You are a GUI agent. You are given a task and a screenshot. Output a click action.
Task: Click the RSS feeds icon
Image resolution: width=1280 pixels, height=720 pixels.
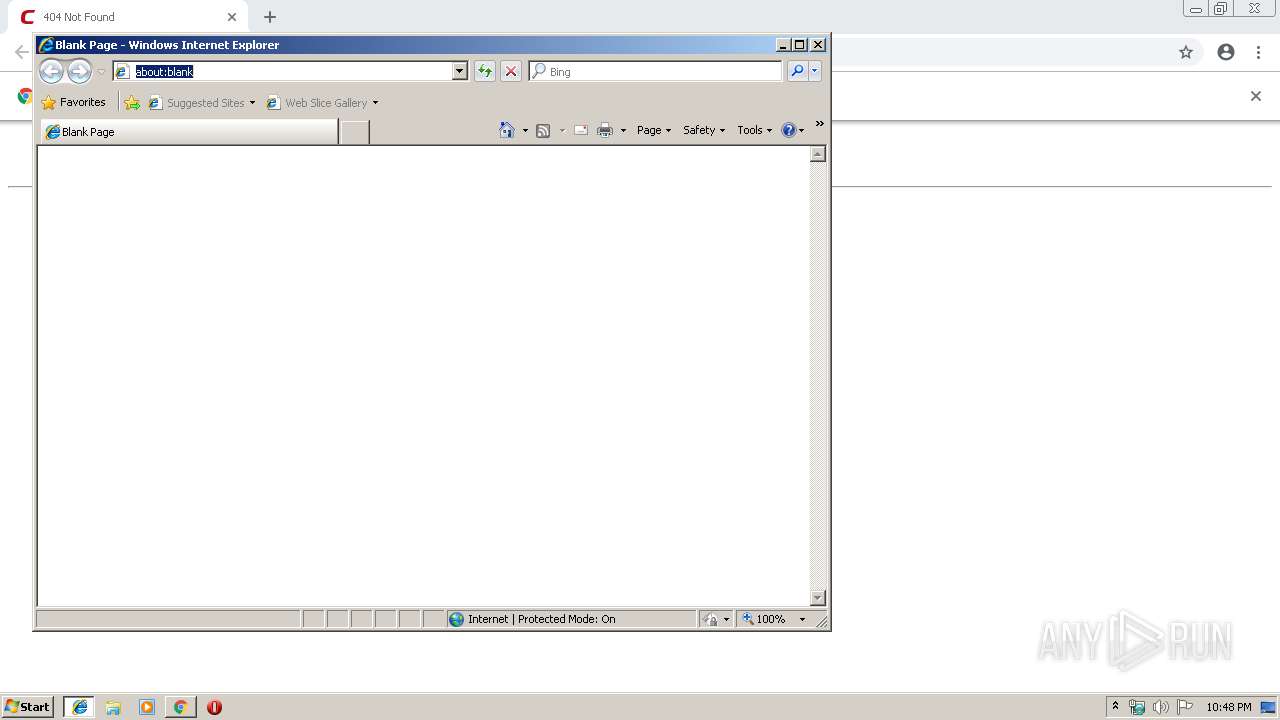pos(543,130)
